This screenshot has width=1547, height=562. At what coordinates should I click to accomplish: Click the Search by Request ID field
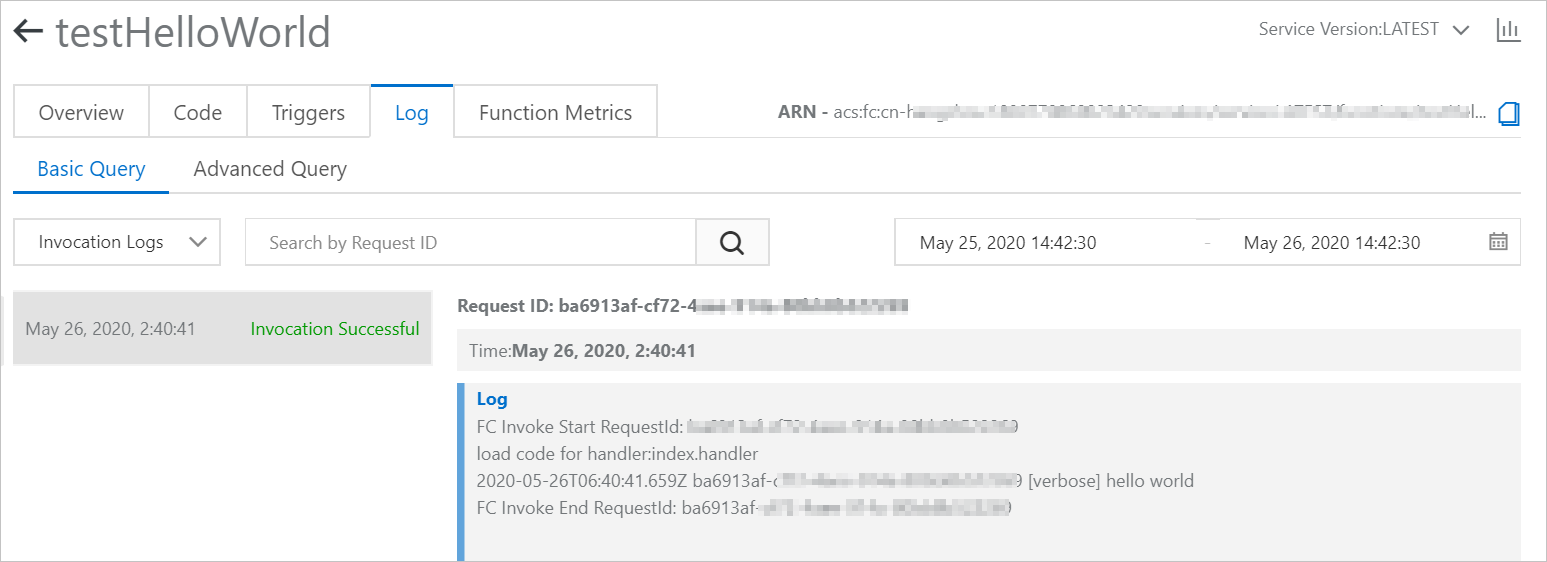point(470,242)
